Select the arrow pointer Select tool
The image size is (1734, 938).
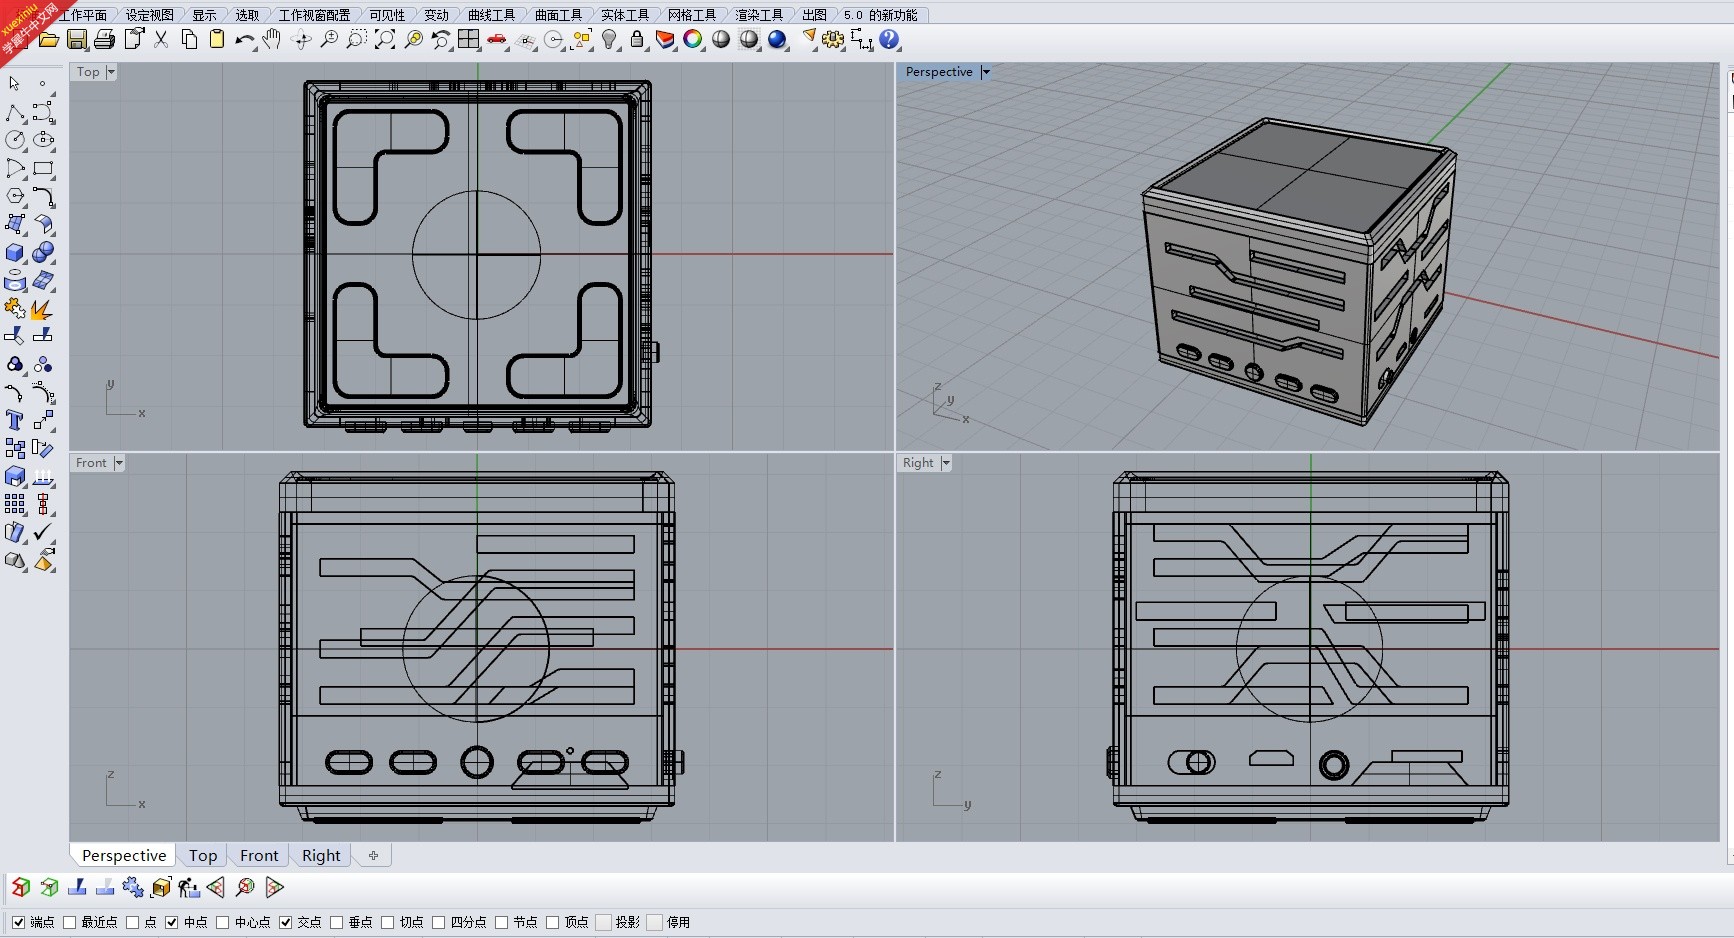point(15,84)
